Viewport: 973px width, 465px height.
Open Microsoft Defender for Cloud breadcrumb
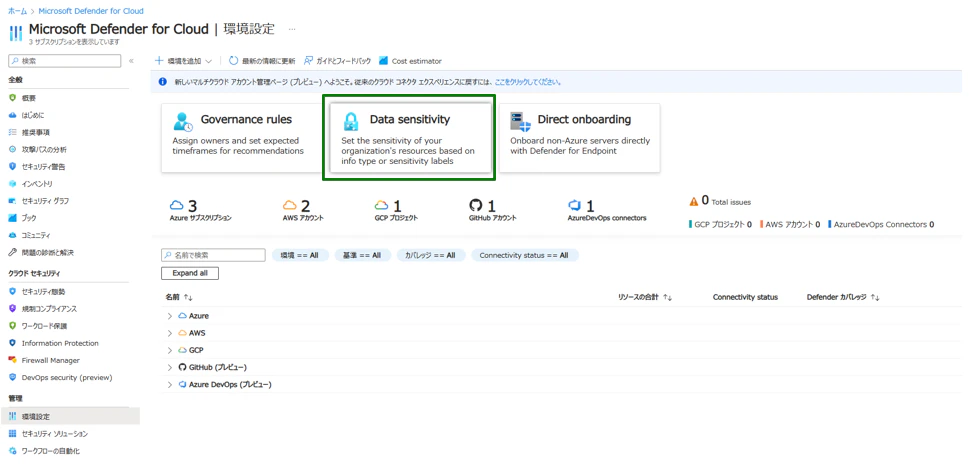pos(91,11)
